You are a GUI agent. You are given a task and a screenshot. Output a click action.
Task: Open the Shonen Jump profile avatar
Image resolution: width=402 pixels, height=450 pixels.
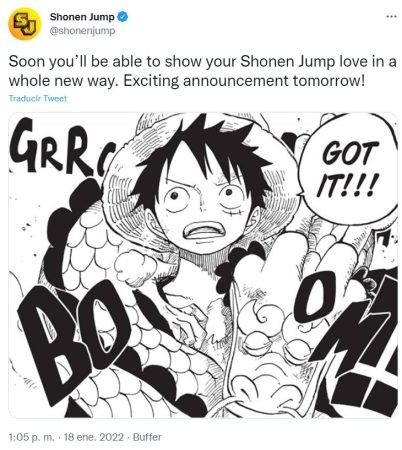pos(24,24)
